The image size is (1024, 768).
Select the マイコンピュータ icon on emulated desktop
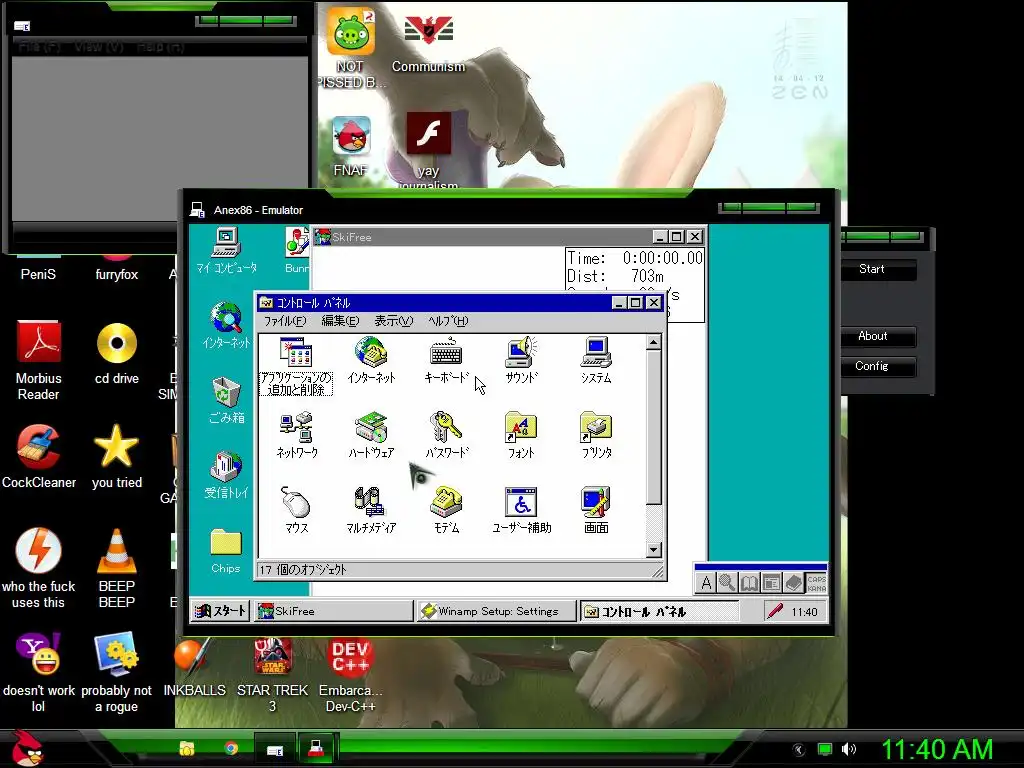(226, 250)
